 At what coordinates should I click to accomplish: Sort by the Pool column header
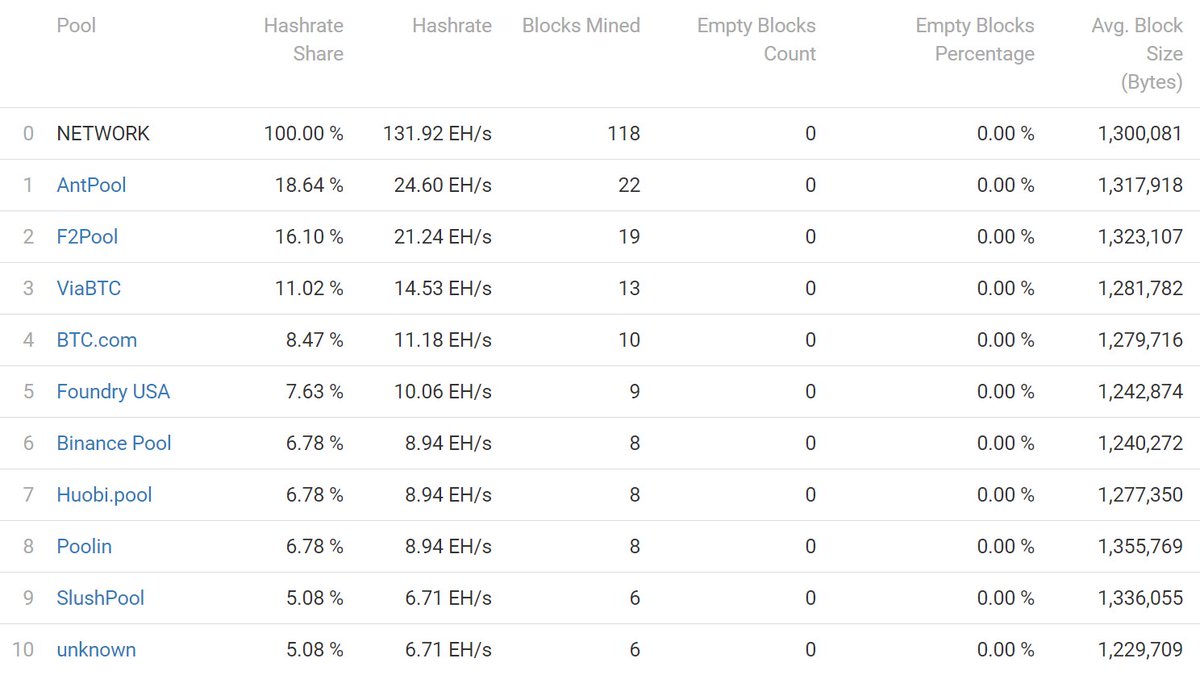[76, 25]
